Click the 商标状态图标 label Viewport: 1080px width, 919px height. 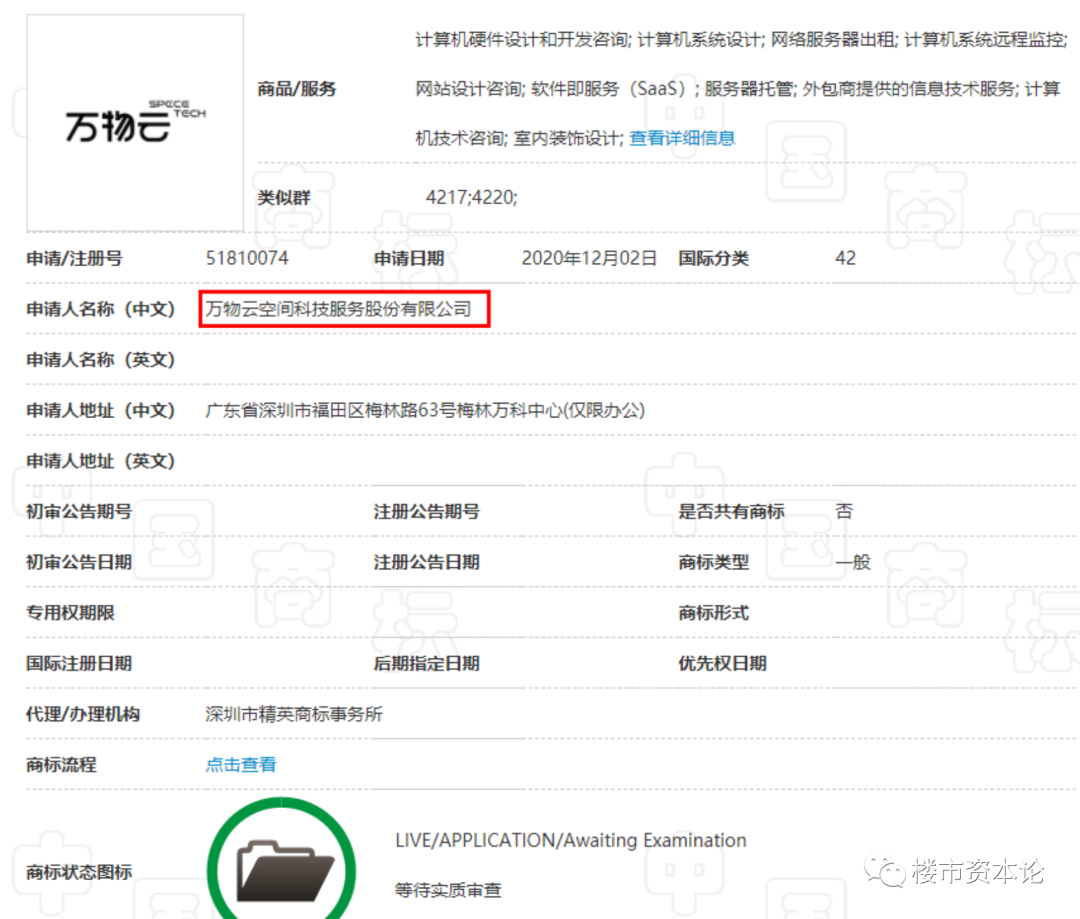coord(79,872)
